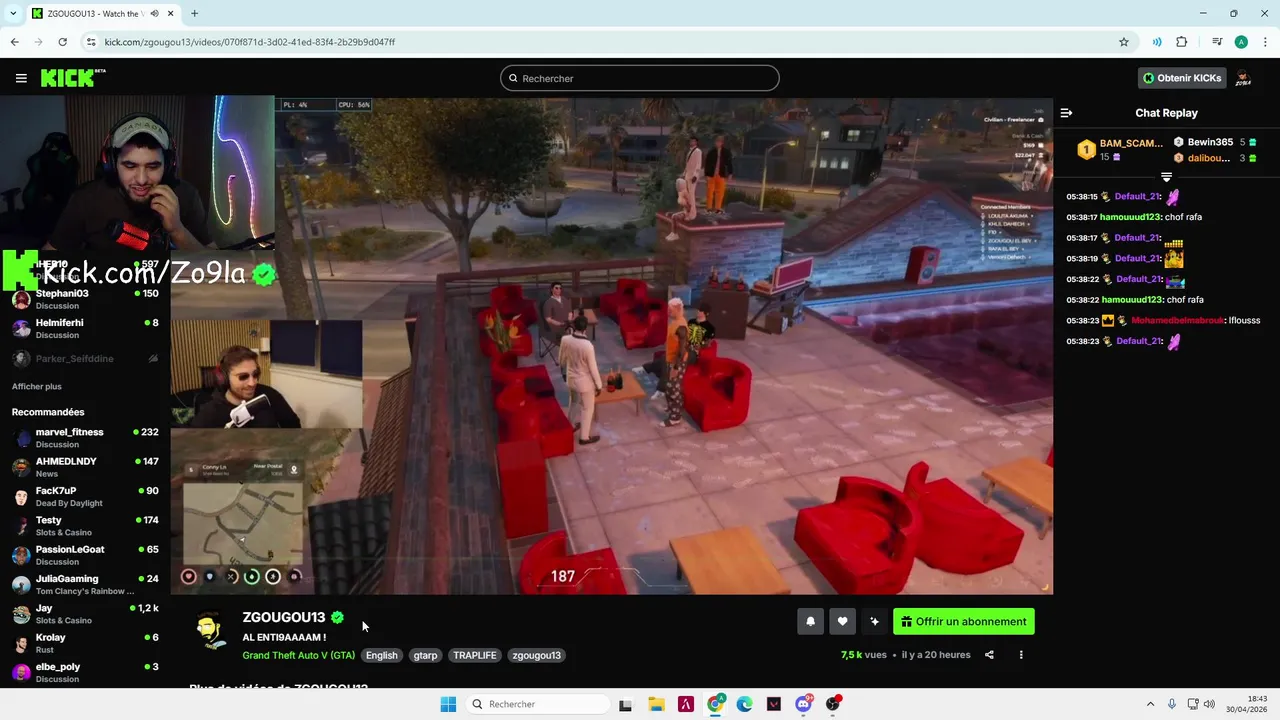
Task: Open FacK7uP Dead By Daylight channel
Action: coord(85,497)
